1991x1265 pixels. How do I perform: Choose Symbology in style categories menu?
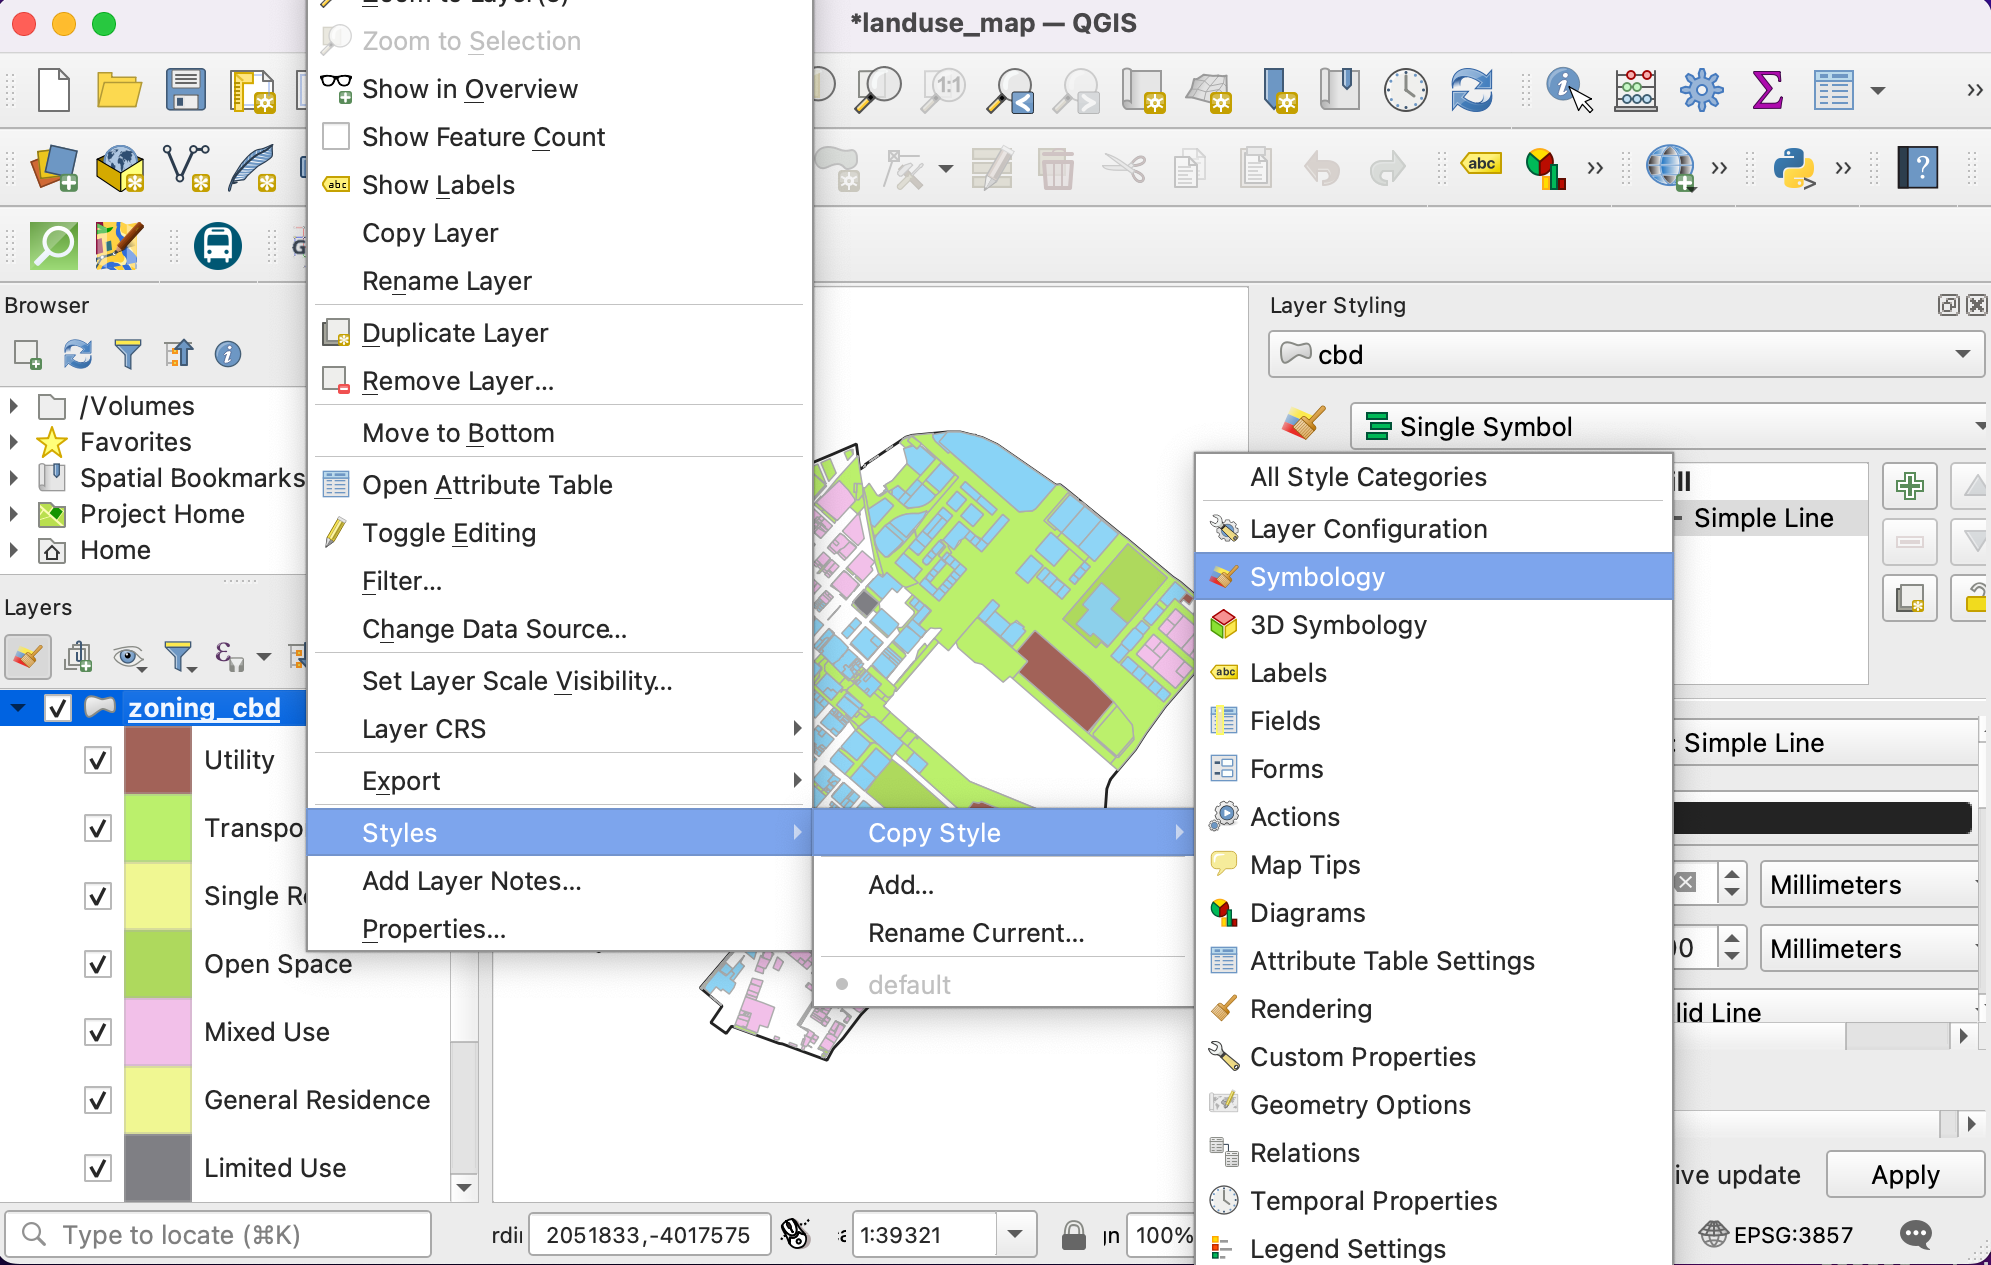point(1317,577)
